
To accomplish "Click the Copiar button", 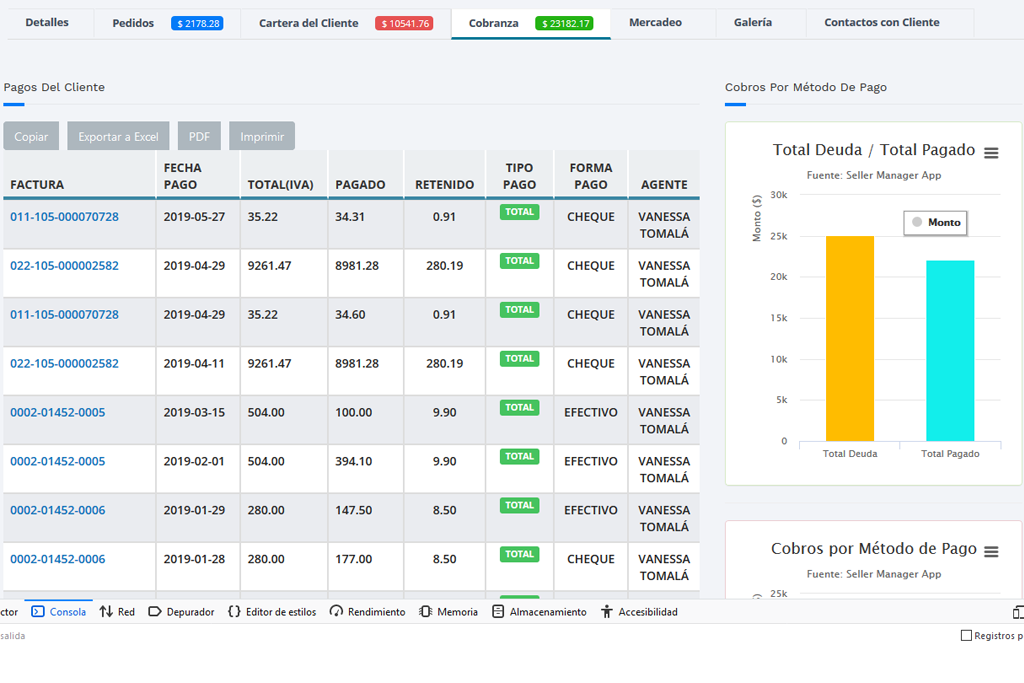I will click(x=31, y=136).
